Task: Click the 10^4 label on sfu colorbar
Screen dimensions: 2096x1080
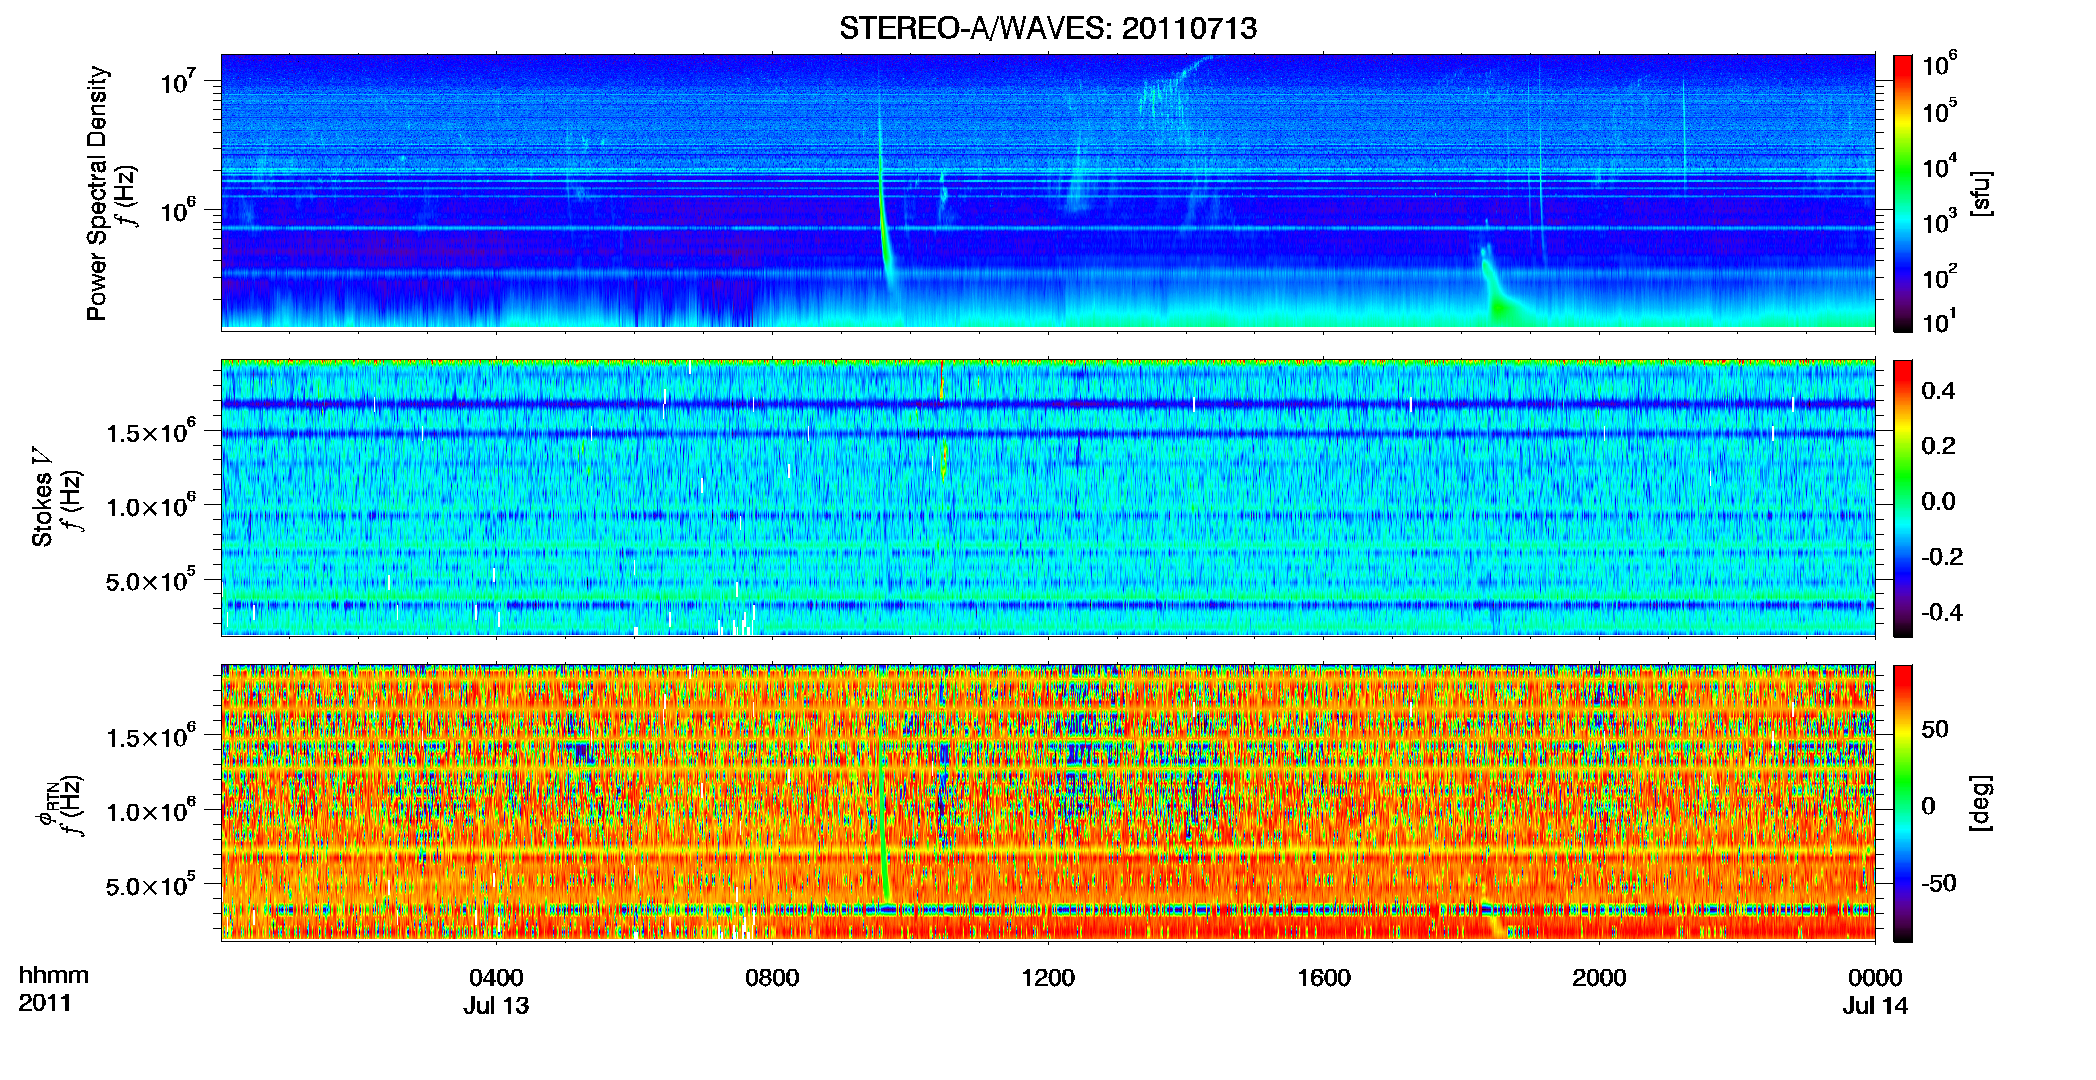Action: coord(1940,166)
